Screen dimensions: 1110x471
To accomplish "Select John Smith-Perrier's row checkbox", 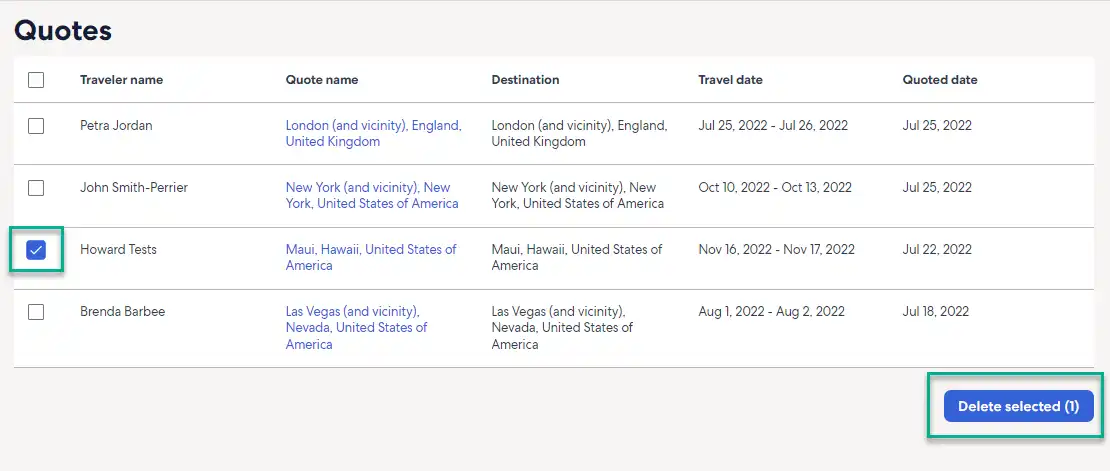I will [35, 188].
